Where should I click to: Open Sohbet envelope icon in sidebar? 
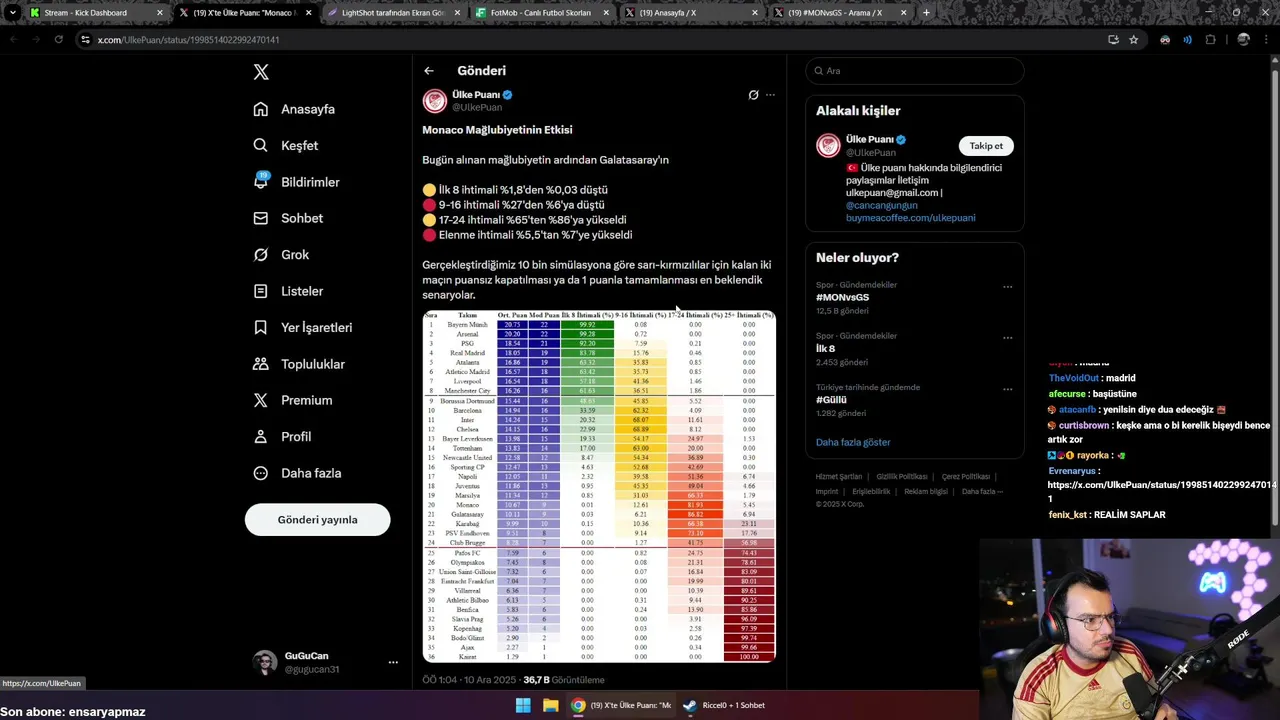[261, 218]
